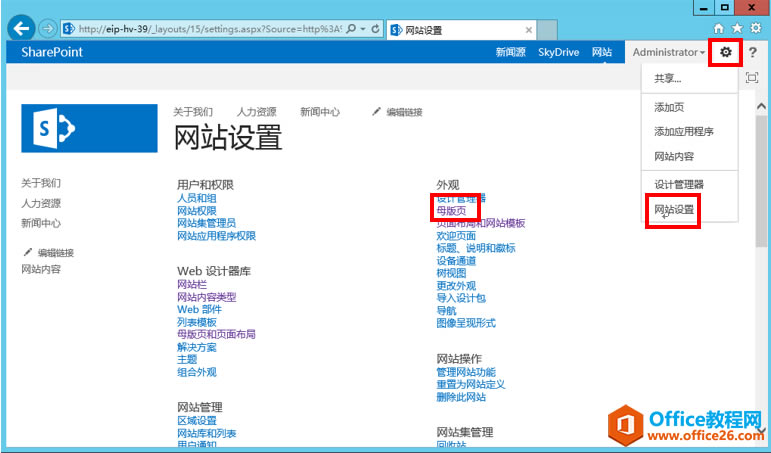This screenshot has height=453, width=771.
Task: Open the 网站内容类型 link
Action: point(207,297)
